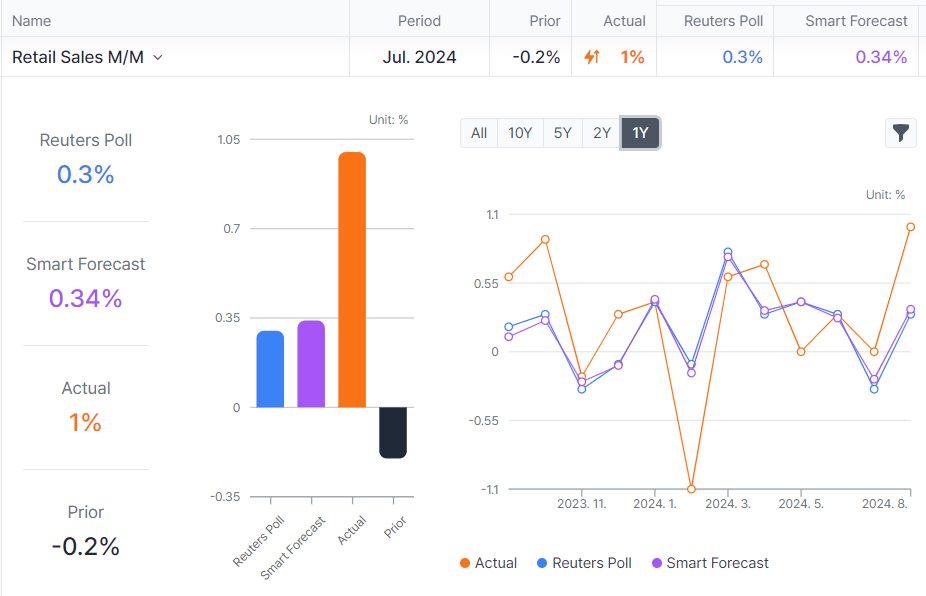Open the chart filter funnel icon
The height and width of the screenshot is (596, 926).
(900, 133)
